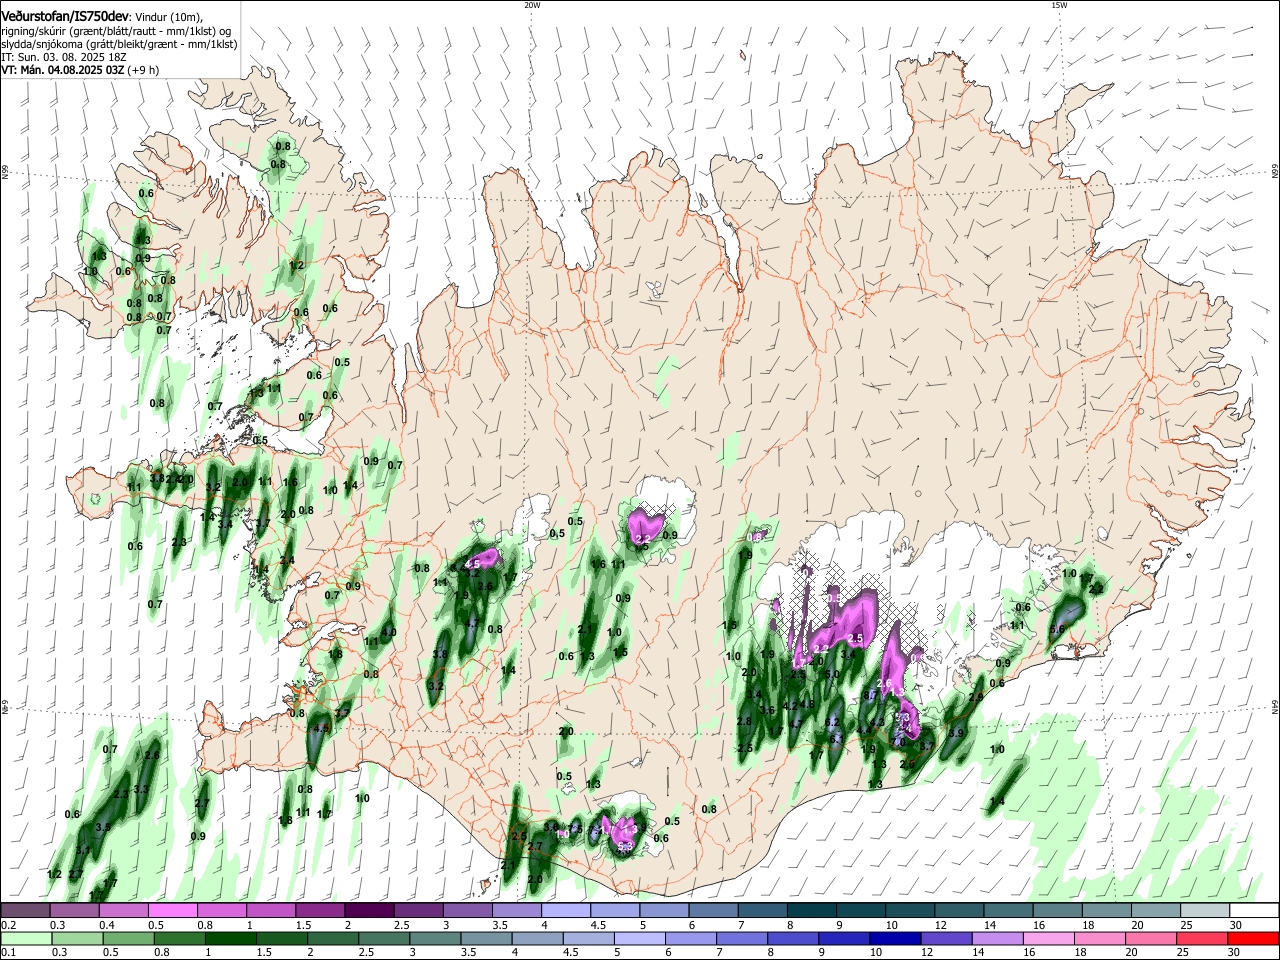
Task: Pick the mauve 0.3 snow swatch
Action: click(x=74, y=910)
